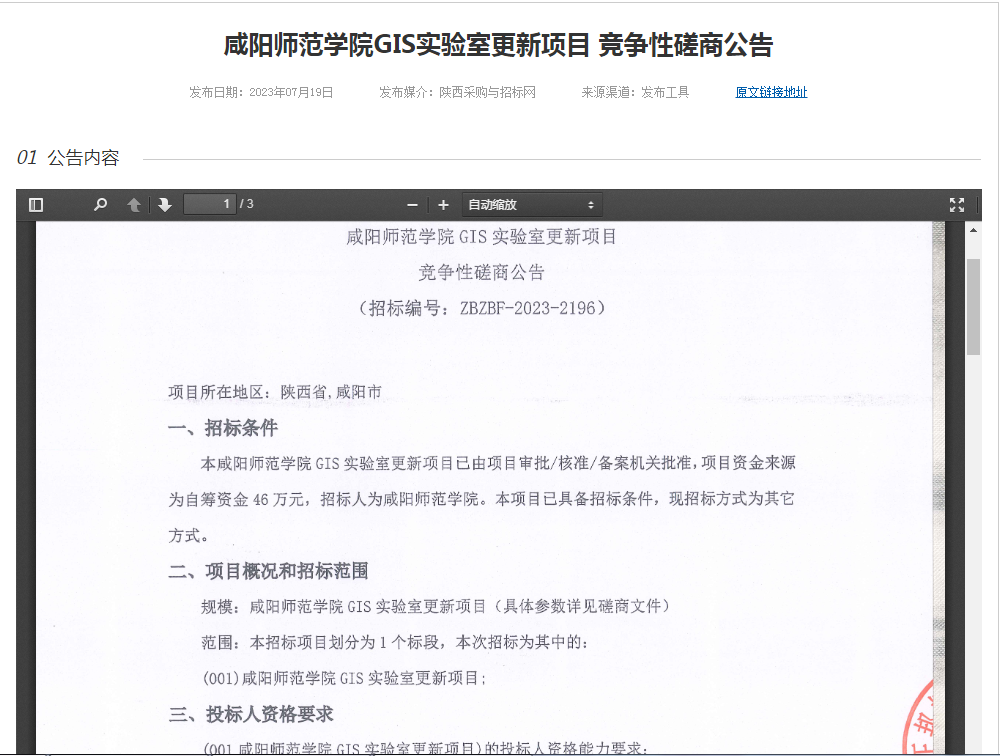Toggle the PDF viewer sidebar
The height and width of the screenshot is (756, 1000).
click(36, 205)
